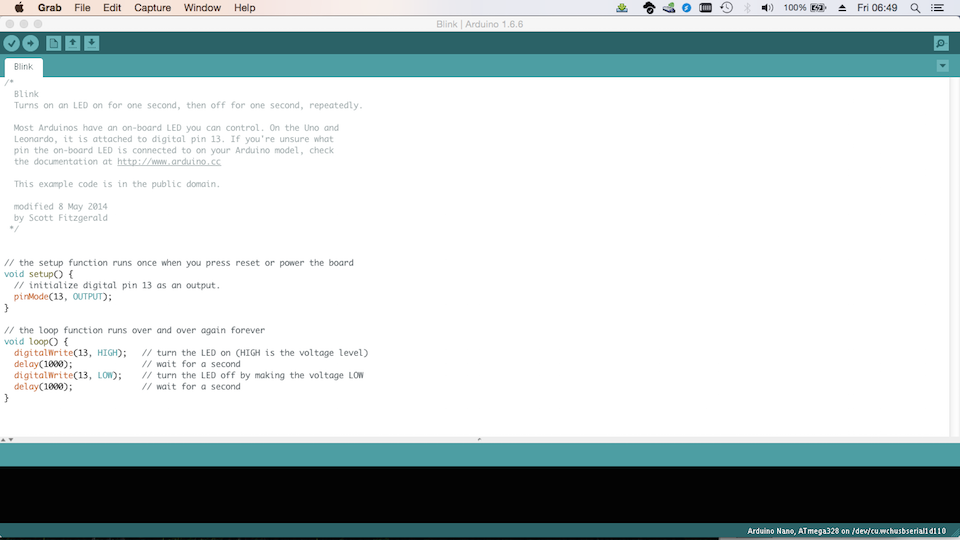Click the void setup() line
This screenshot has width=960, height=540.
pos(39,274)
